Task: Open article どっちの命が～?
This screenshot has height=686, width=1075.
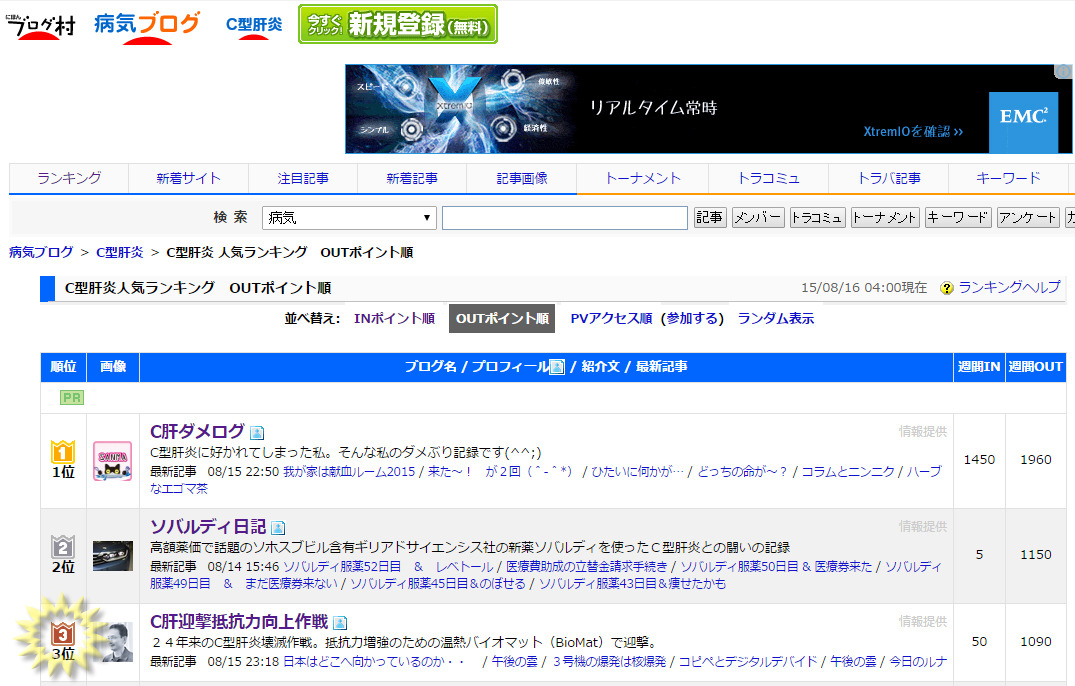Action: [742, 471]
